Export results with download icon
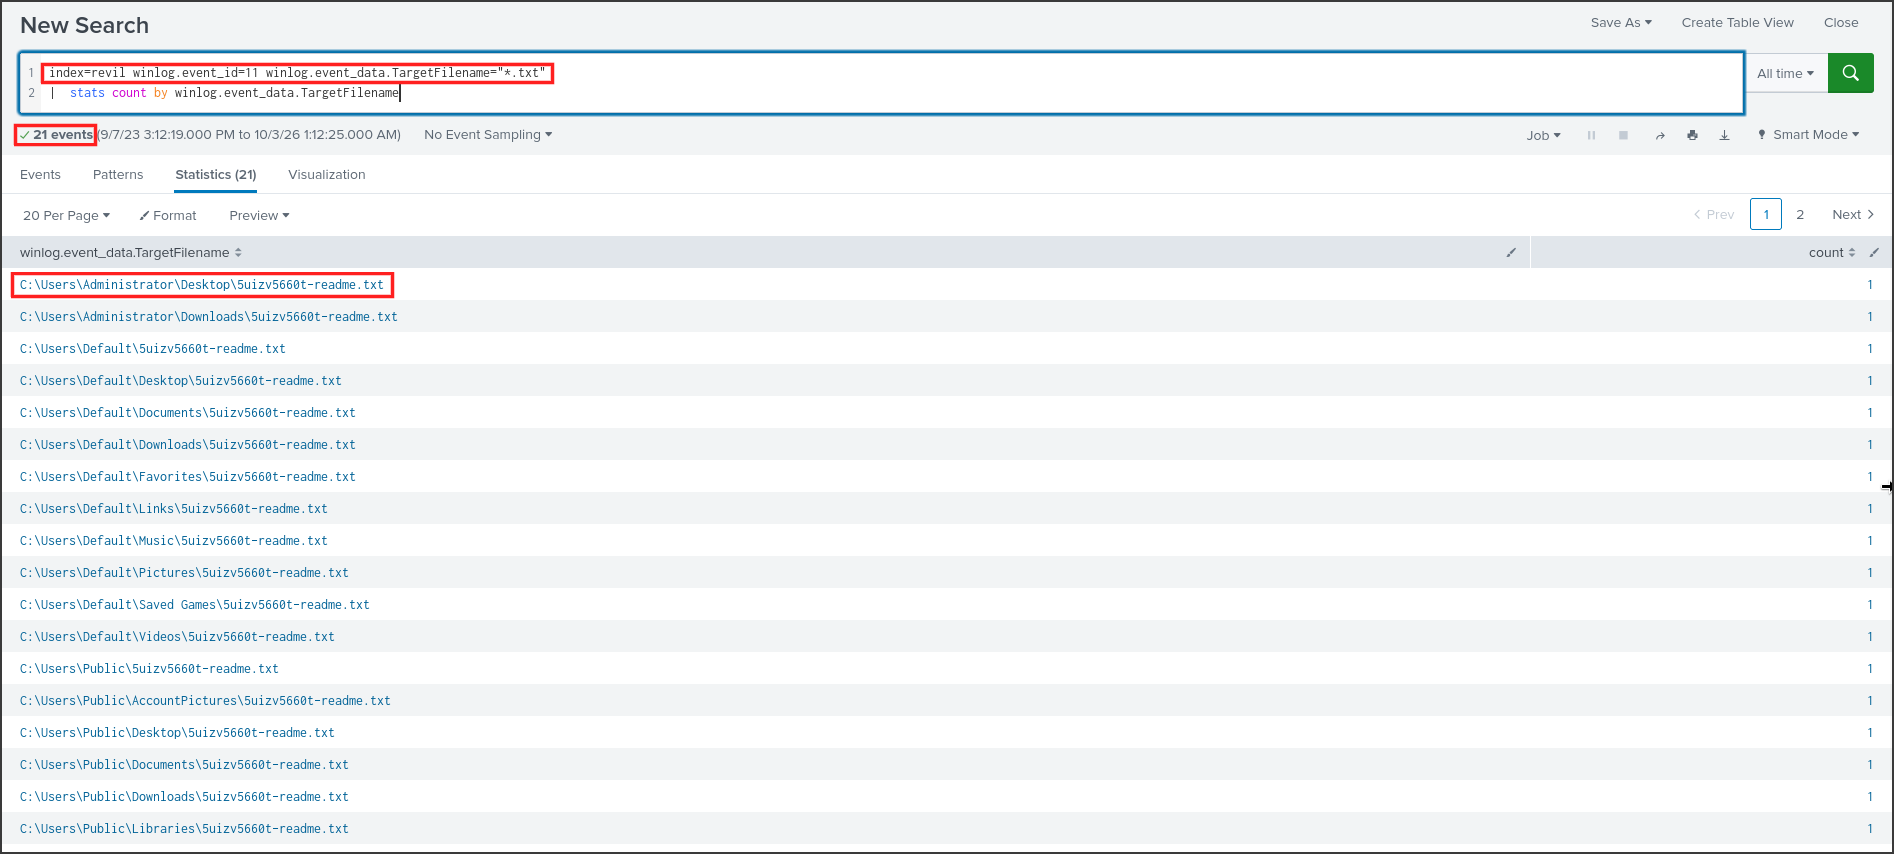The image size is (1894, 854). click(x=1724, y=135)
